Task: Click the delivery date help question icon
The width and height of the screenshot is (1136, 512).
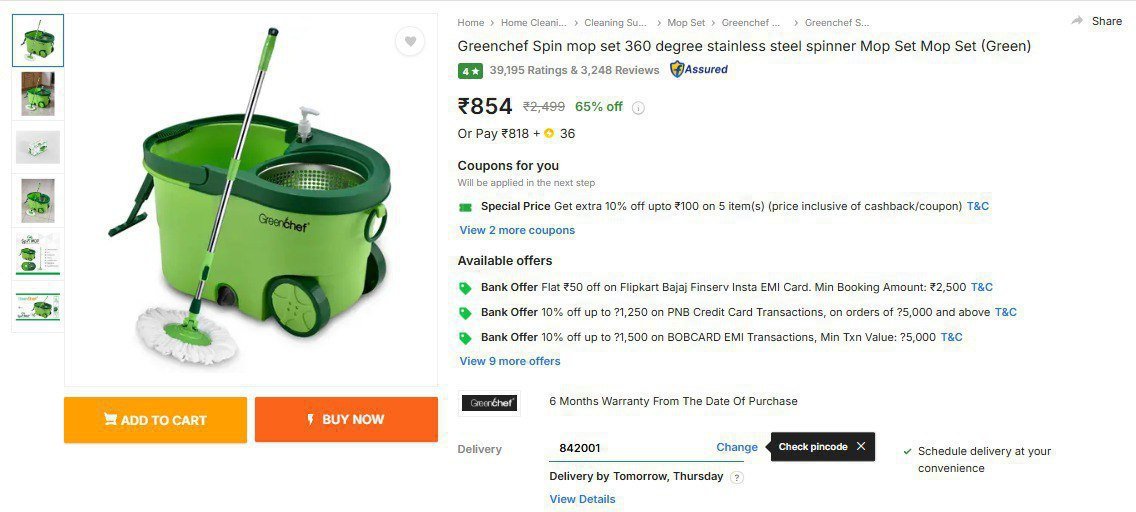Action: pyautogui.click(x=737, y=477)
